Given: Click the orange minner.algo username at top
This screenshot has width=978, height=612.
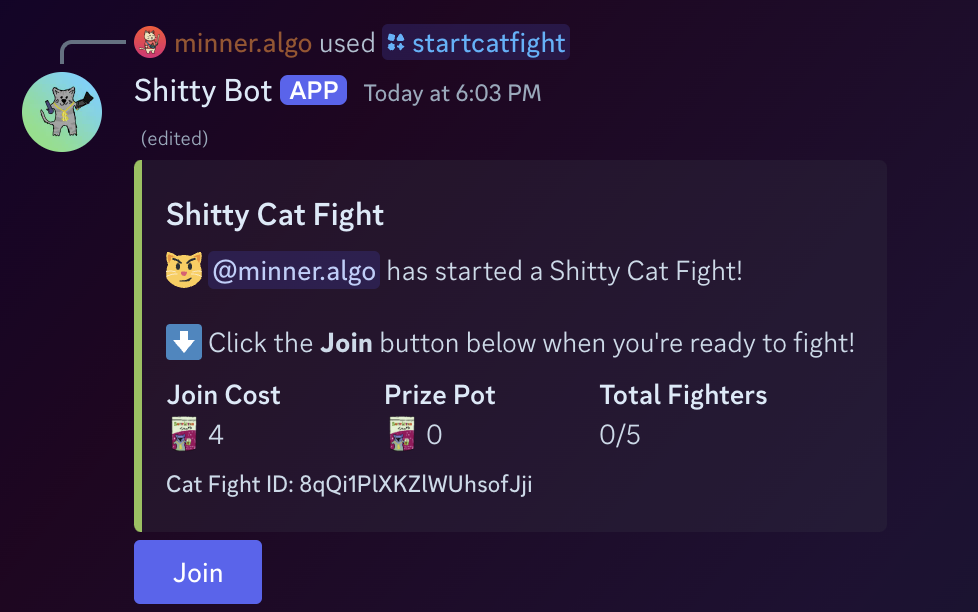Looking at the screenshot, I should tap(243, 43).
